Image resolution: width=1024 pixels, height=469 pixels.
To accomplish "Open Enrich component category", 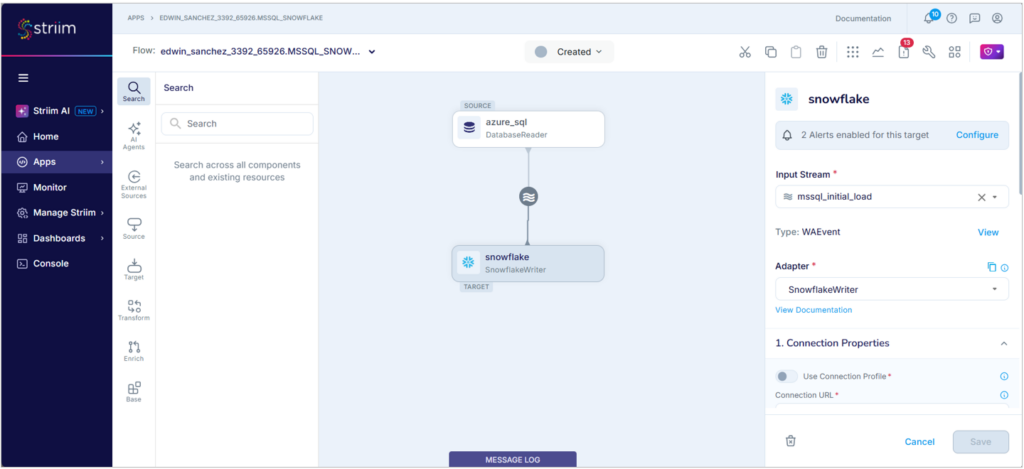I will tap(134, 351).
